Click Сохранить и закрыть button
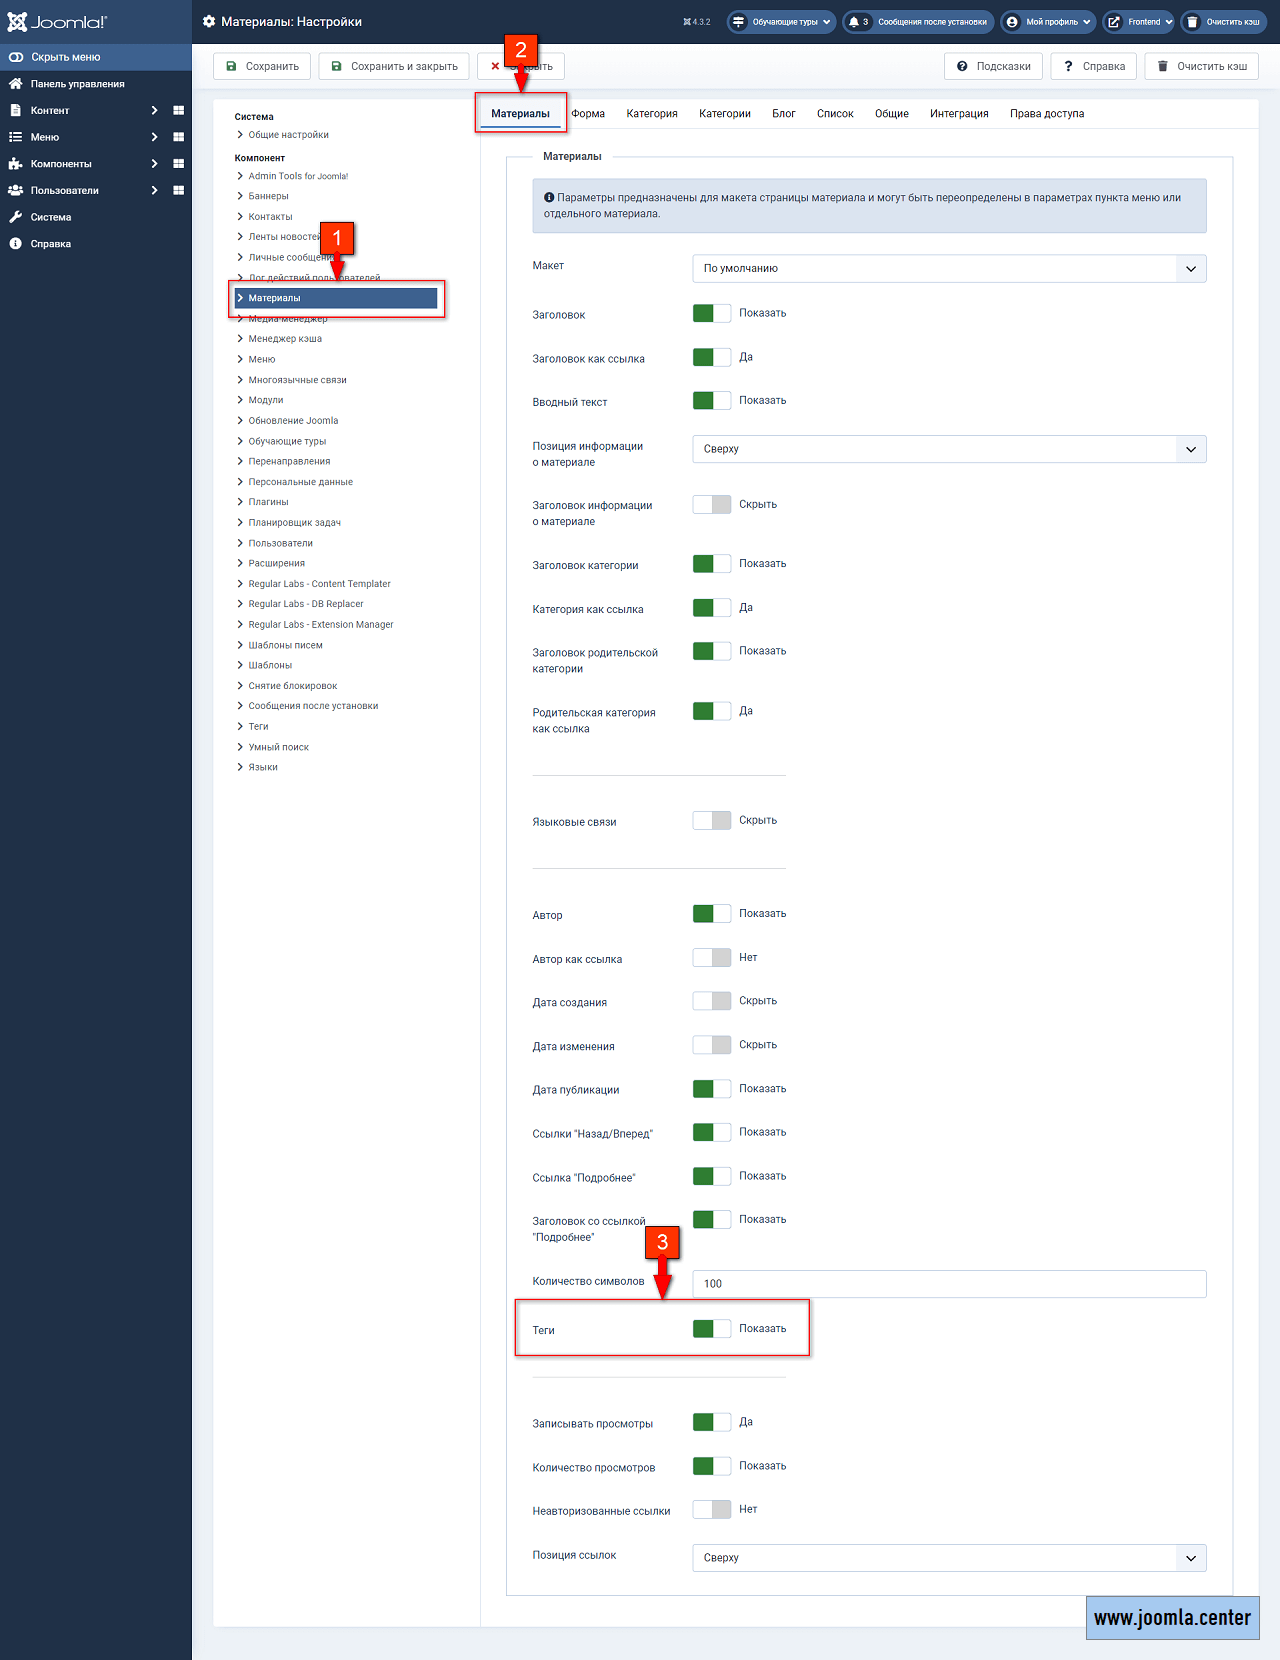The image size is (1280, 1660). point(394,66)
